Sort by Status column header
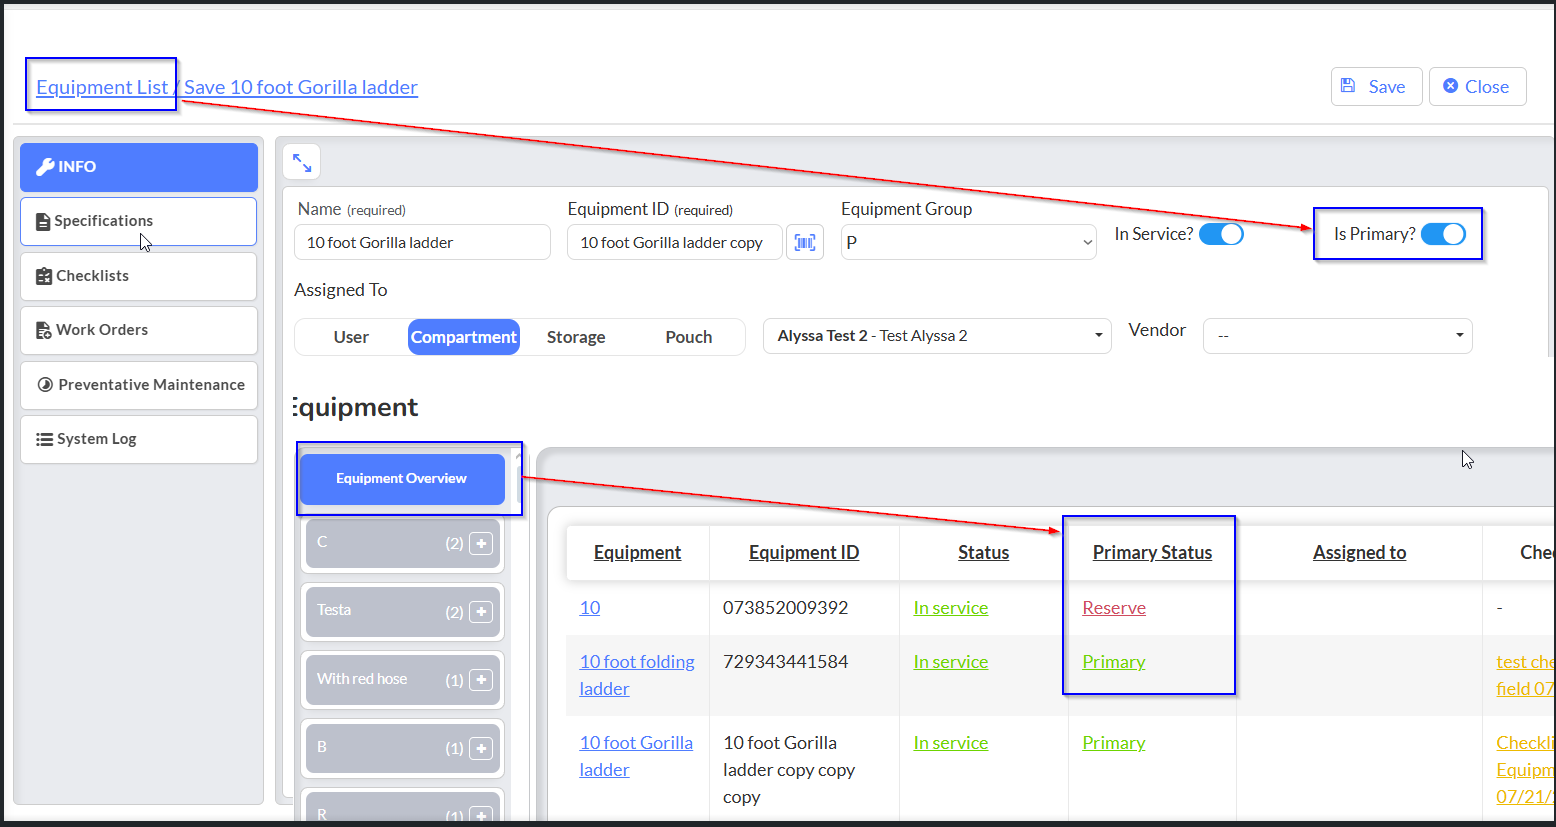 [x=983, y=552]
